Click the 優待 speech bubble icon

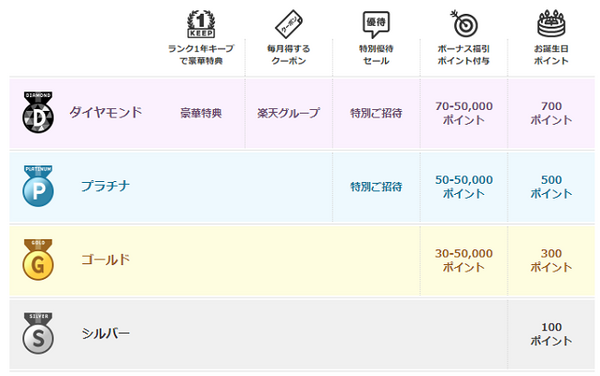pyautogui.click(x=376, y=24)
